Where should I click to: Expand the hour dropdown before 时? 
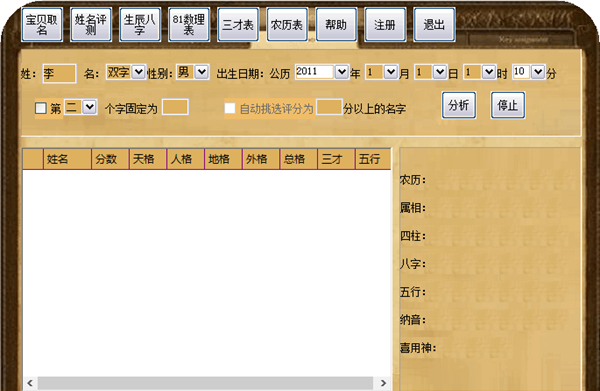pos(489,72)
